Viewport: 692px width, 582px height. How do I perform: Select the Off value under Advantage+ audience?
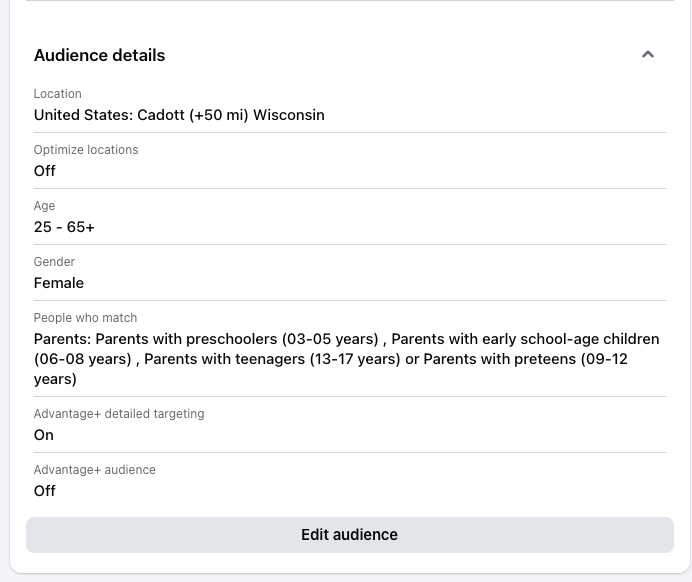tap(45, 491)
